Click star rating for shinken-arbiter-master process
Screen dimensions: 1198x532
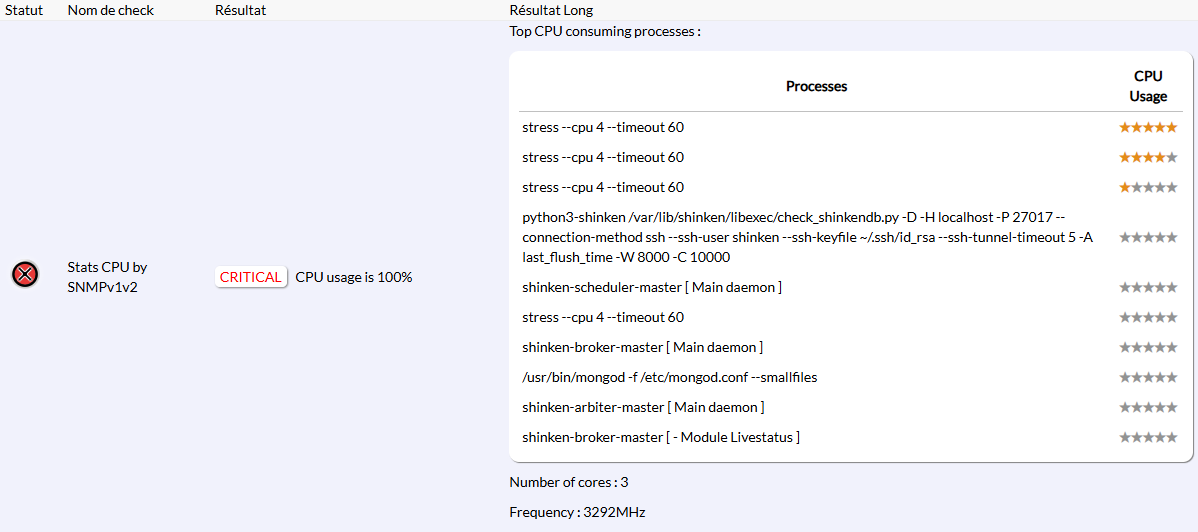(x=1147, y=407)
